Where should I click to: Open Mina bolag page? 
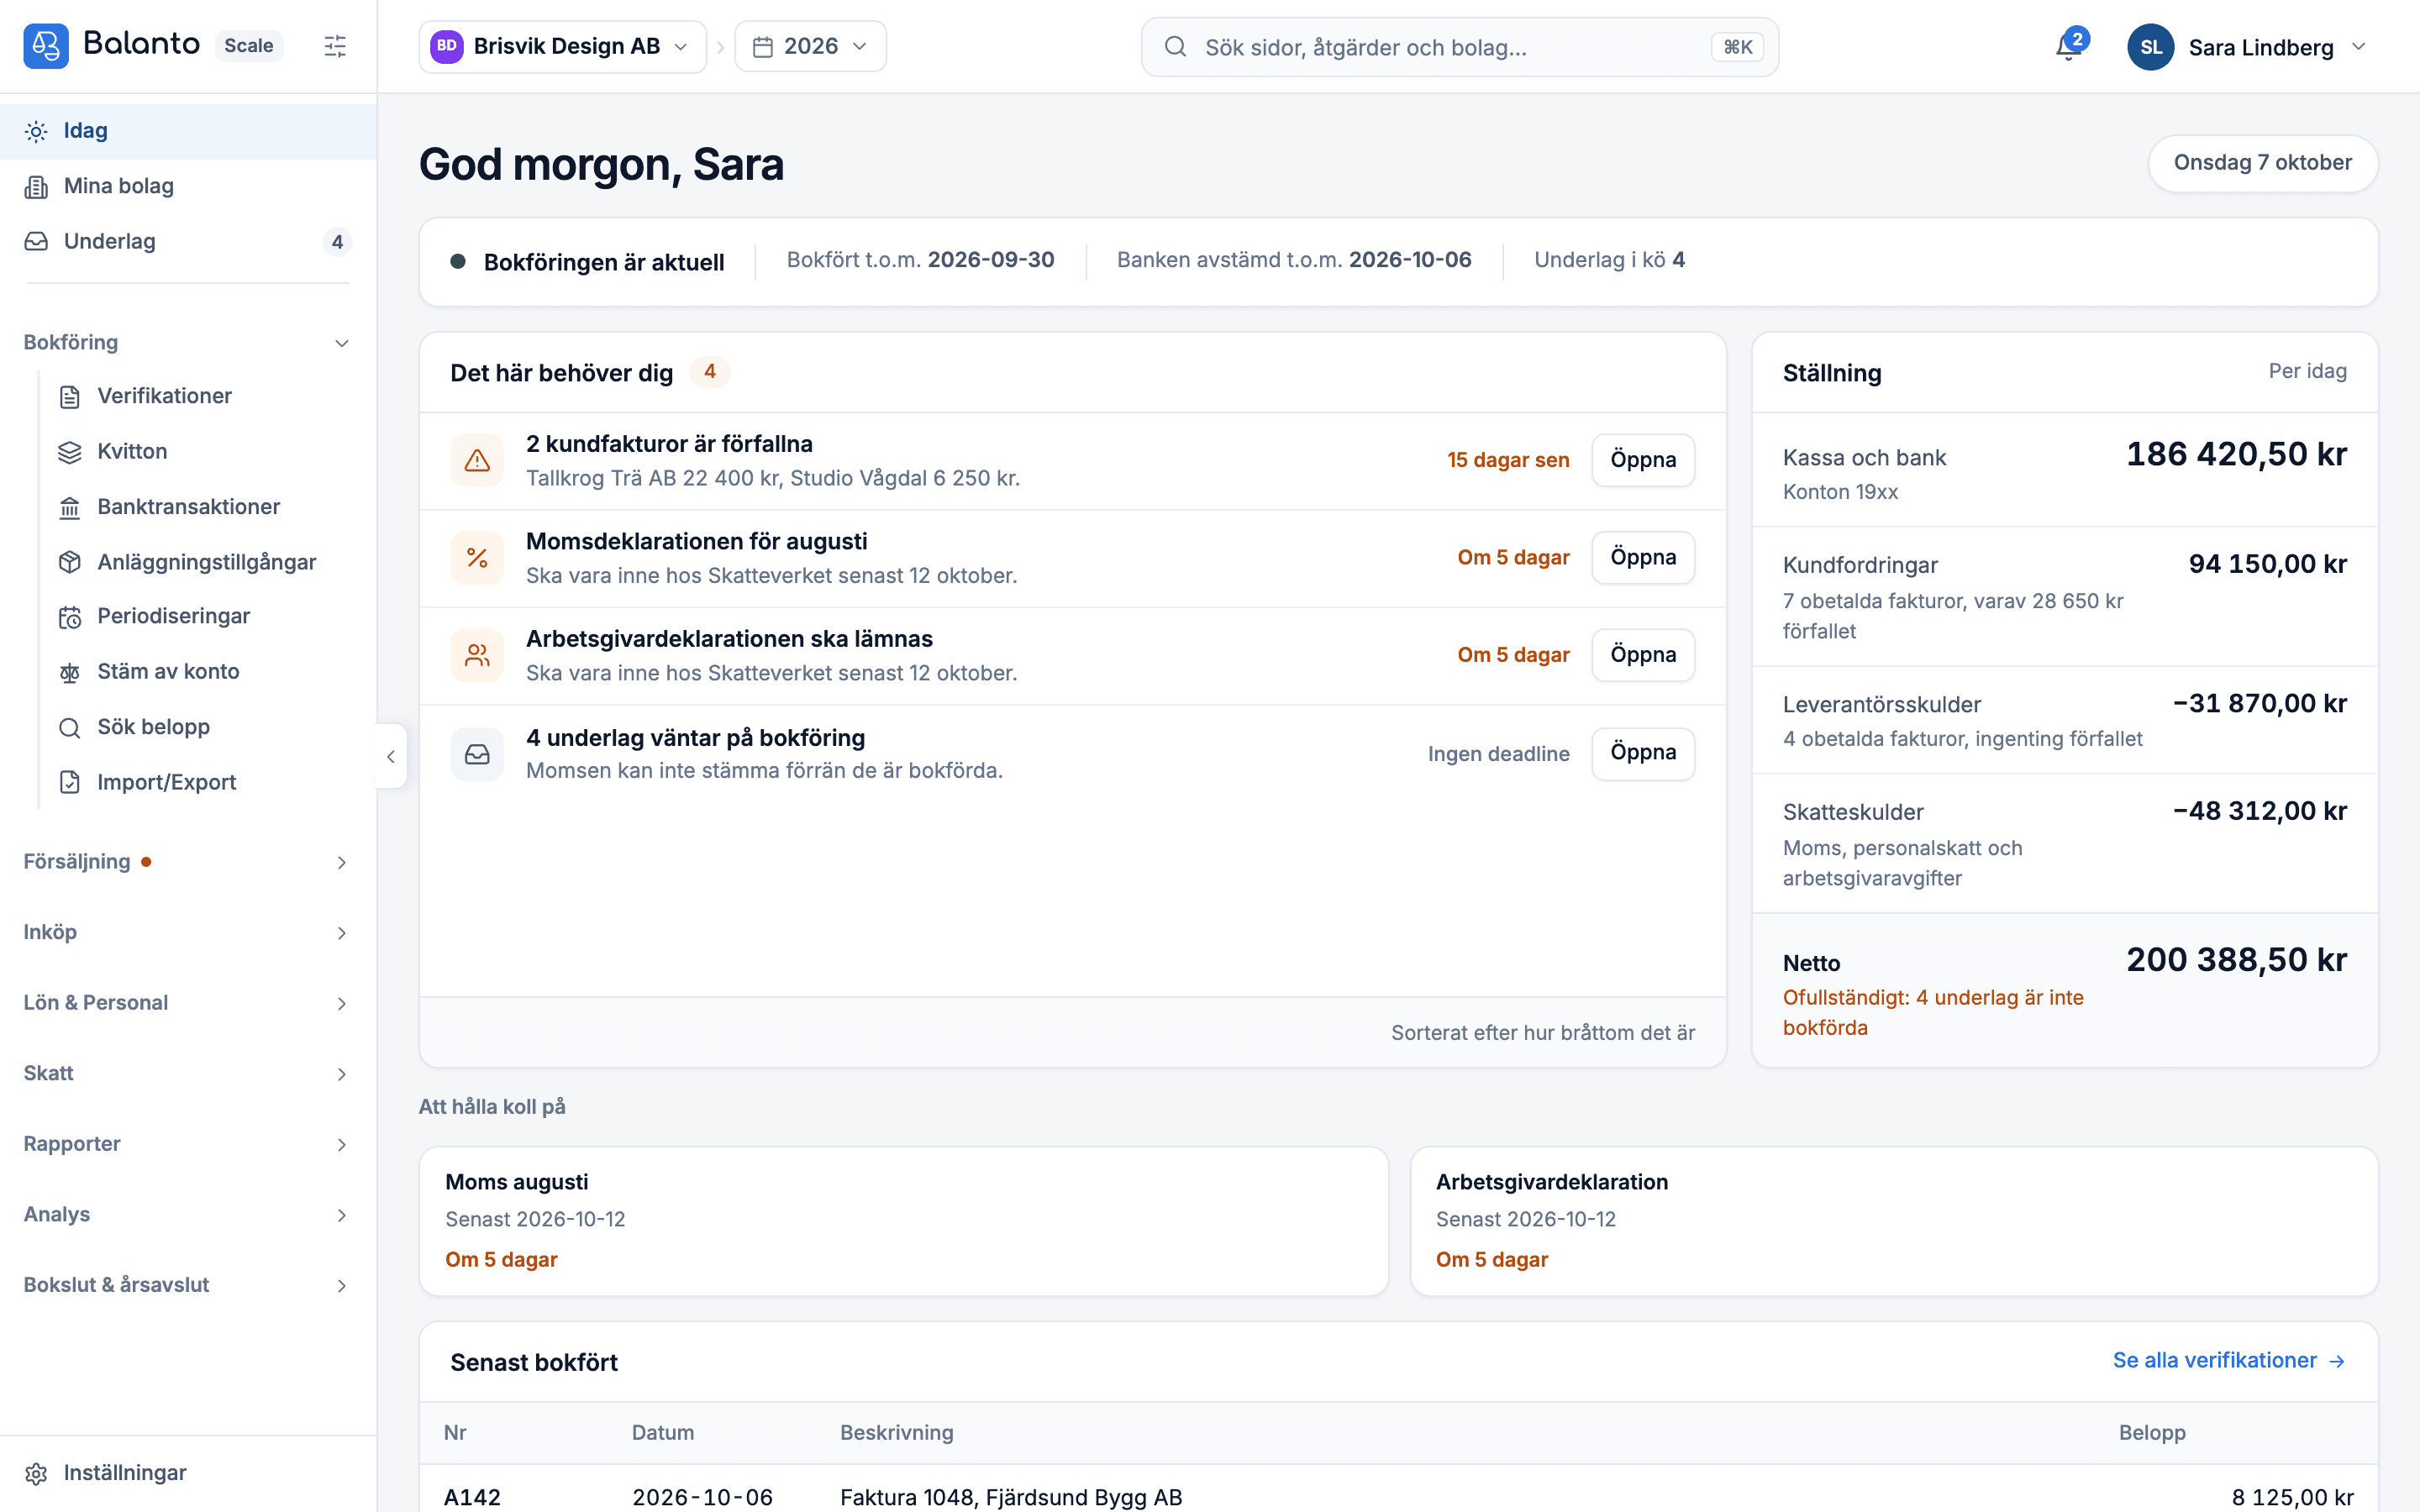click(188, 186)
